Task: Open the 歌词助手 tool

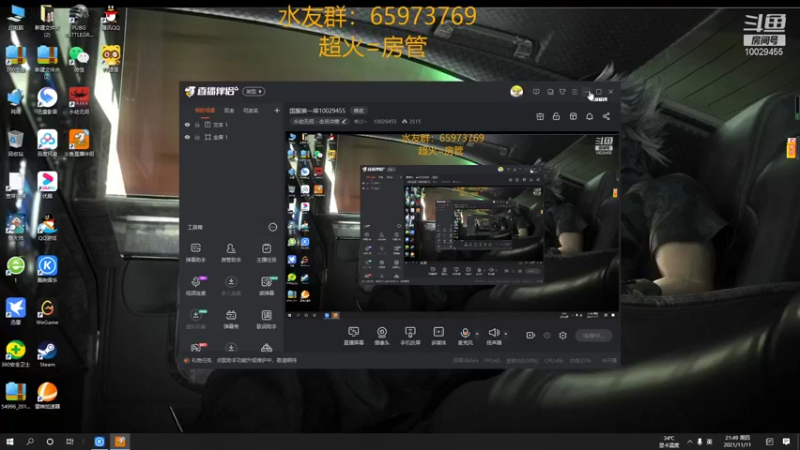Action: [x=266, y=319]
